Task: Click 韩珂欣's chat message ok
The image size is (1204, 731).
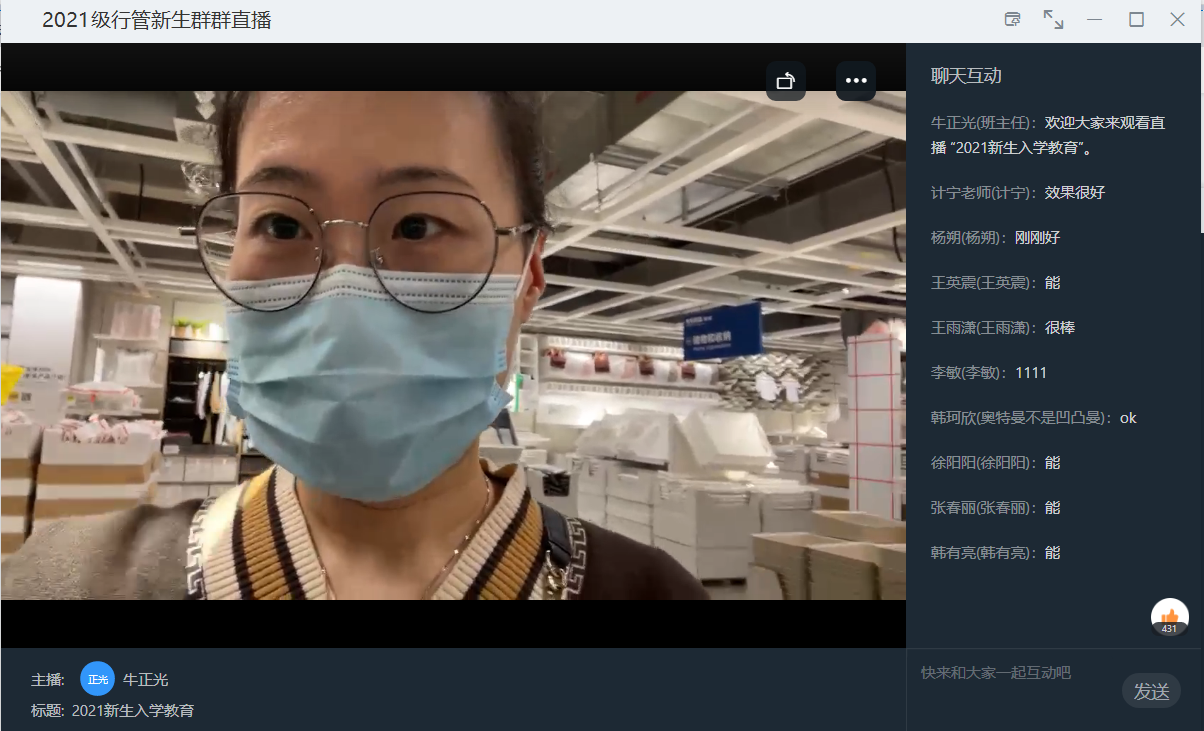Action: [x=1127, y=418]
